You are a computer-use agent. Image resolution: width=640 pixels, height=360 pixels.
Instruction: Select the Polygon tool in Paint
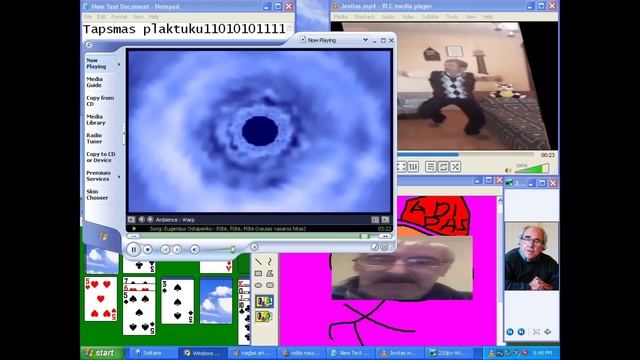tap(269, 273)
